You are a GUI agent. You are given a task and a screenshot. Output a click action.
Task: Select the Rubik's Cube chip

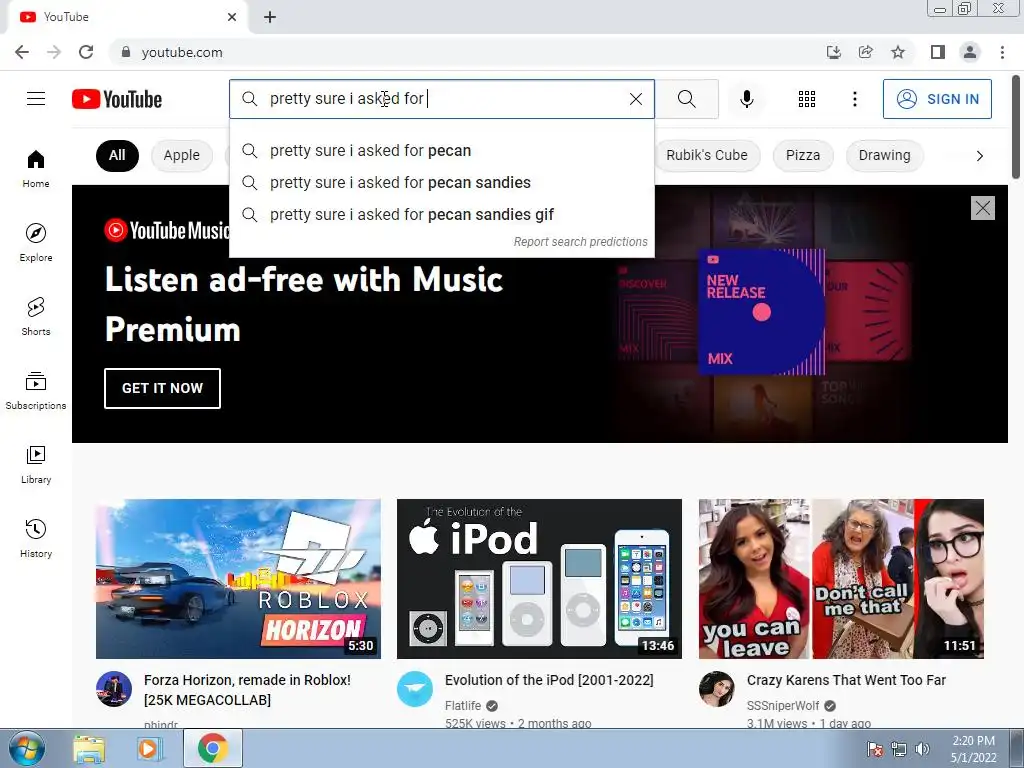(x=707, y=155)
